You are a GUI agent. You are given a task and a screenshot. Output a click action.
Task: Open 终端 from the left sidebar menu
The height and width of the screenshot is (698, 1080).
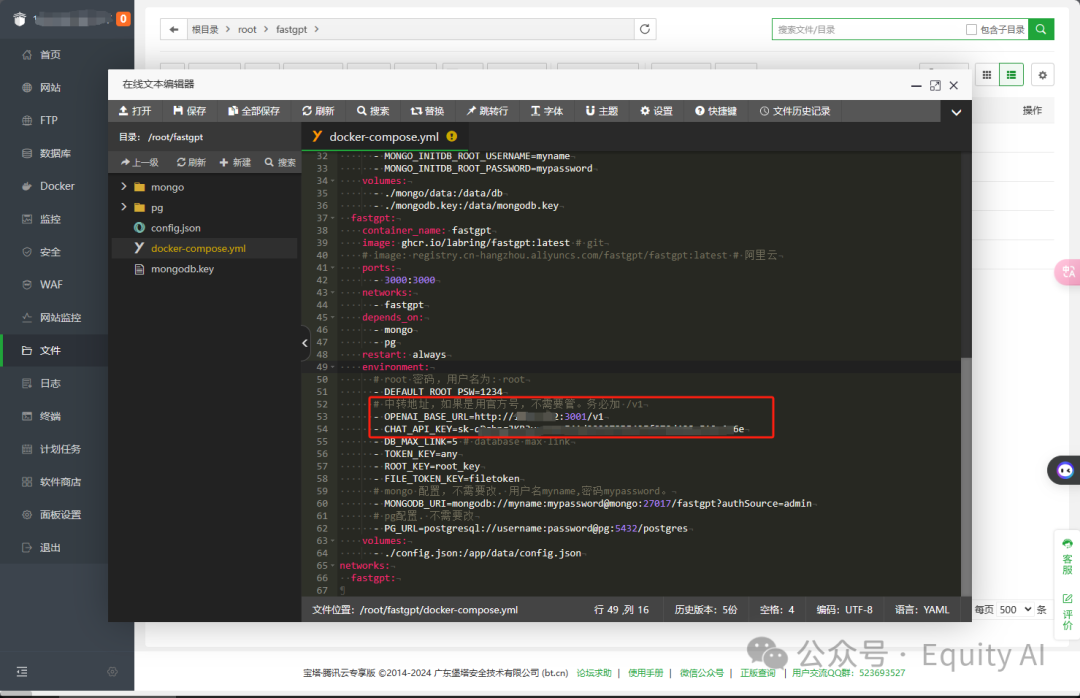(x=50, y=416)
